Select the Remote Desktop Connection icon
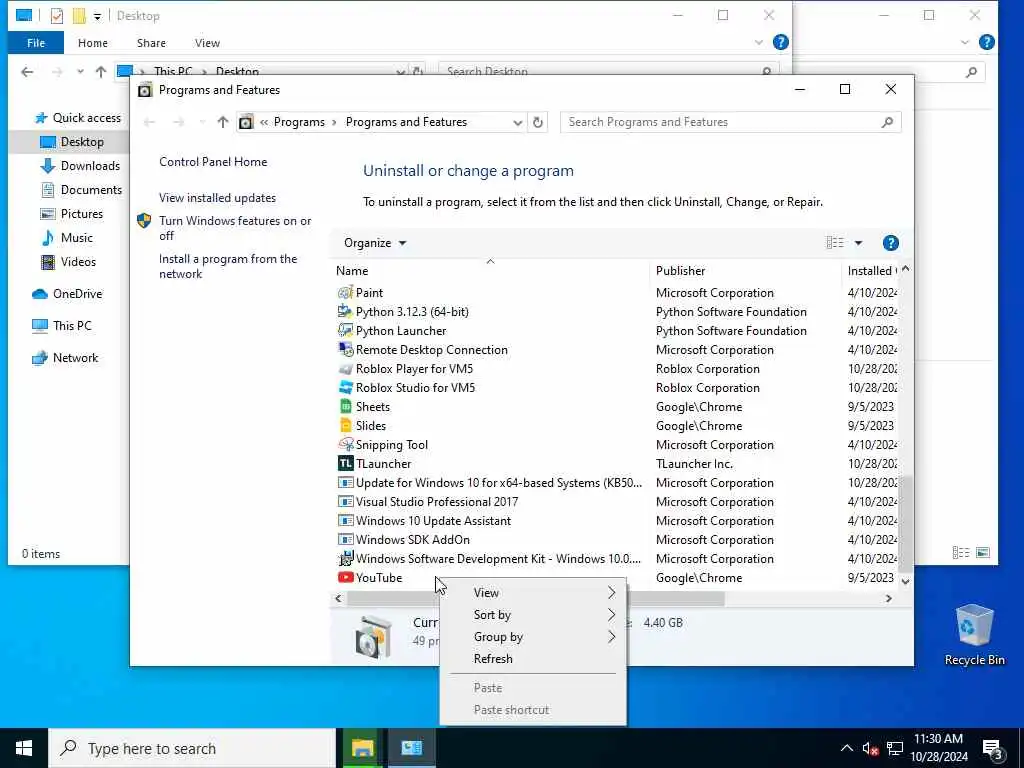Image resolution: width=1024 pixels, height=768 pixels. (345, 349)
